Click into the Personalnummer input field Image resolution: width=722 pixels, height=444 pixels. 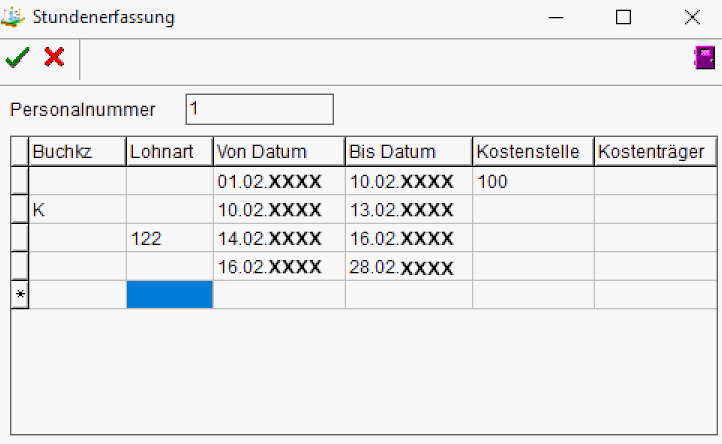pyautogui.click(x=259, y=109)
